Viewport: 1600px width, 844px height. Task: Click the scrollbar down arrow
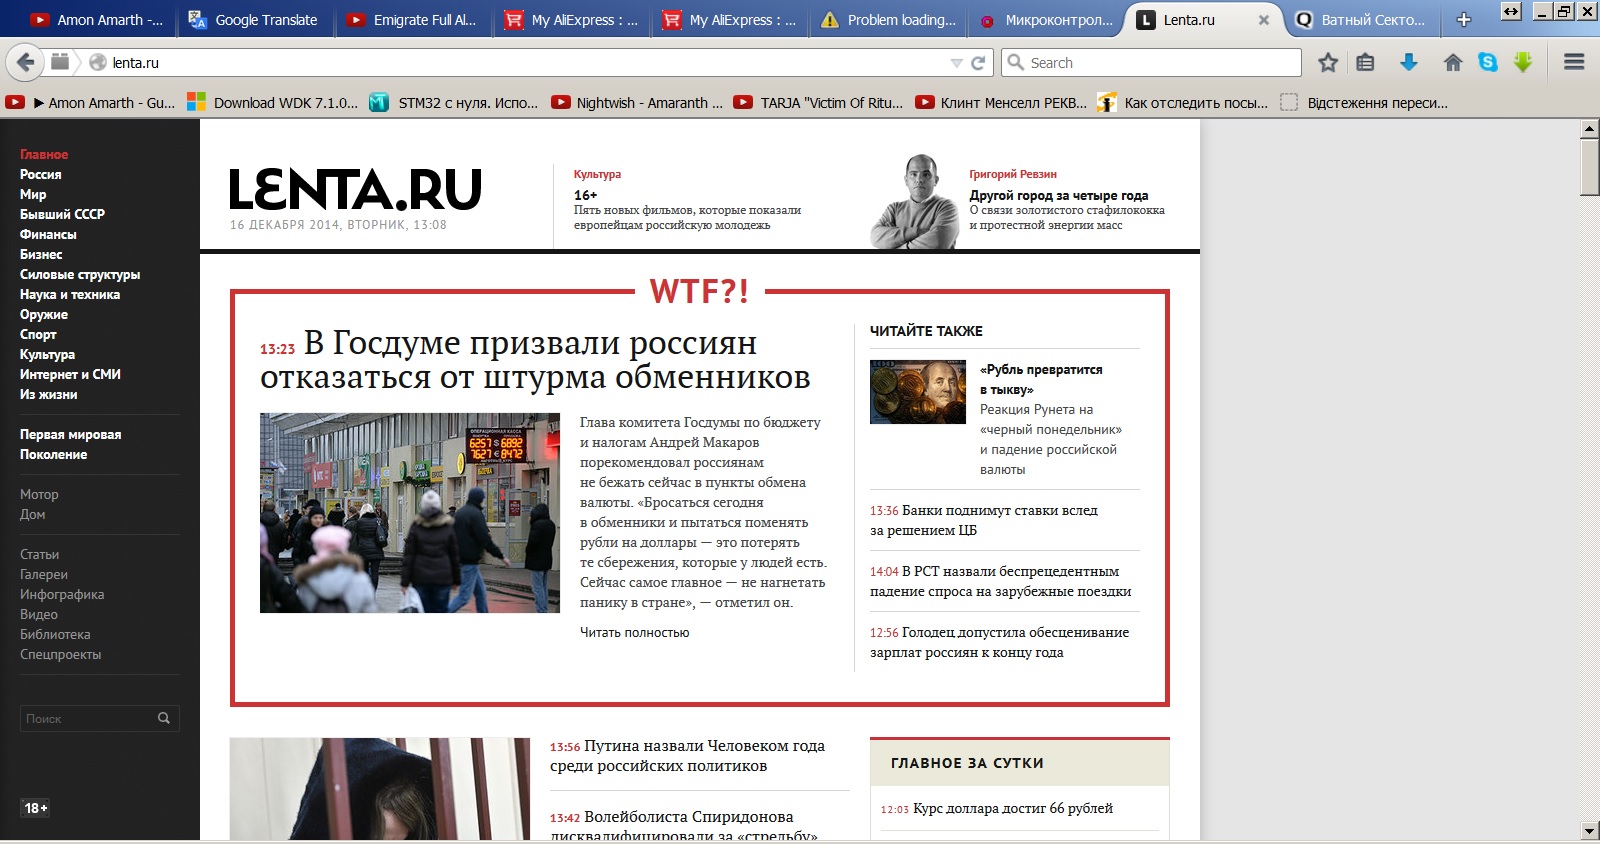1589,831
